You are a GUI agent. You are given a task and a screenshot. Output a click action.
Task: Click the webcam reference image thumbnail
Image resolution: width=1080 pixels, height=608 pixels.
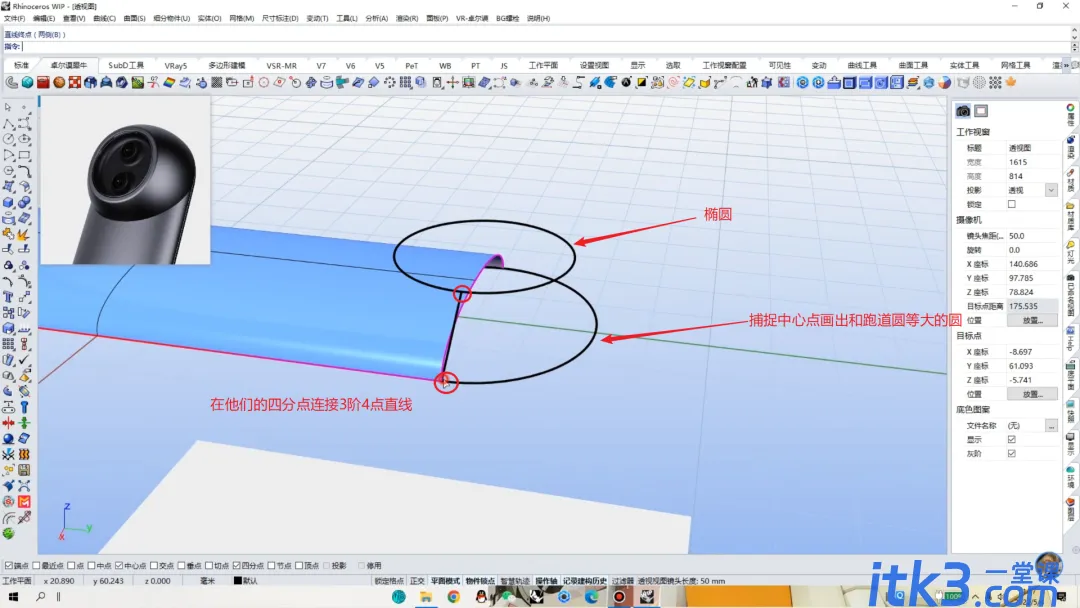tap(125, 180)
